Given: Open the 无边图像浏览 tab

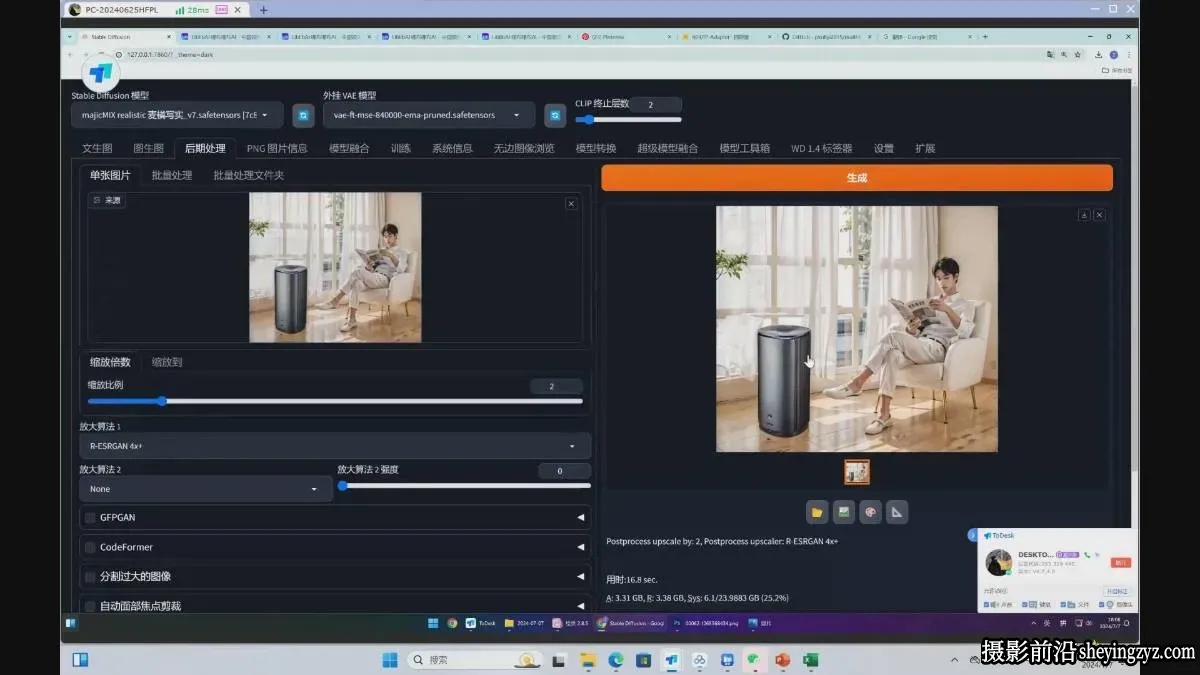Looking at the screenshot, I should [x=524, y=148].
